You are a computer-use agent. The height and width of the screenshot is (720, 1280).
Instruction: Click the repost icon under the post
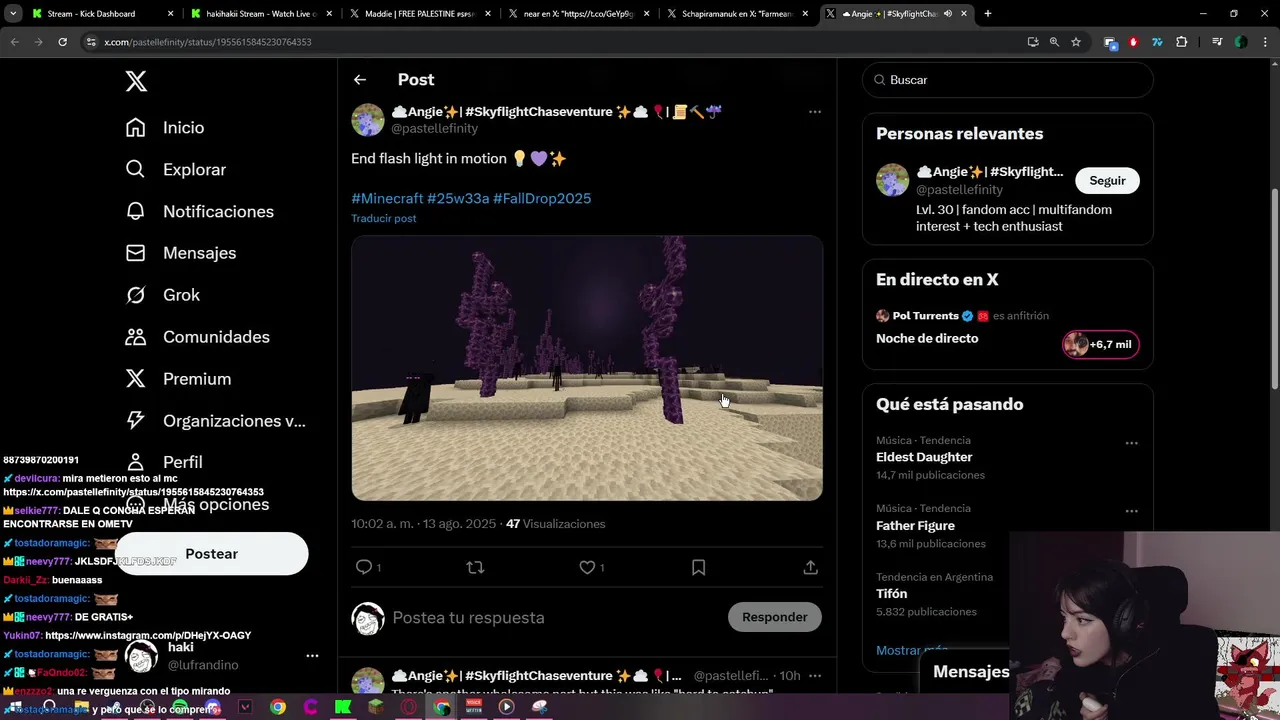click(x=475, y=567)
